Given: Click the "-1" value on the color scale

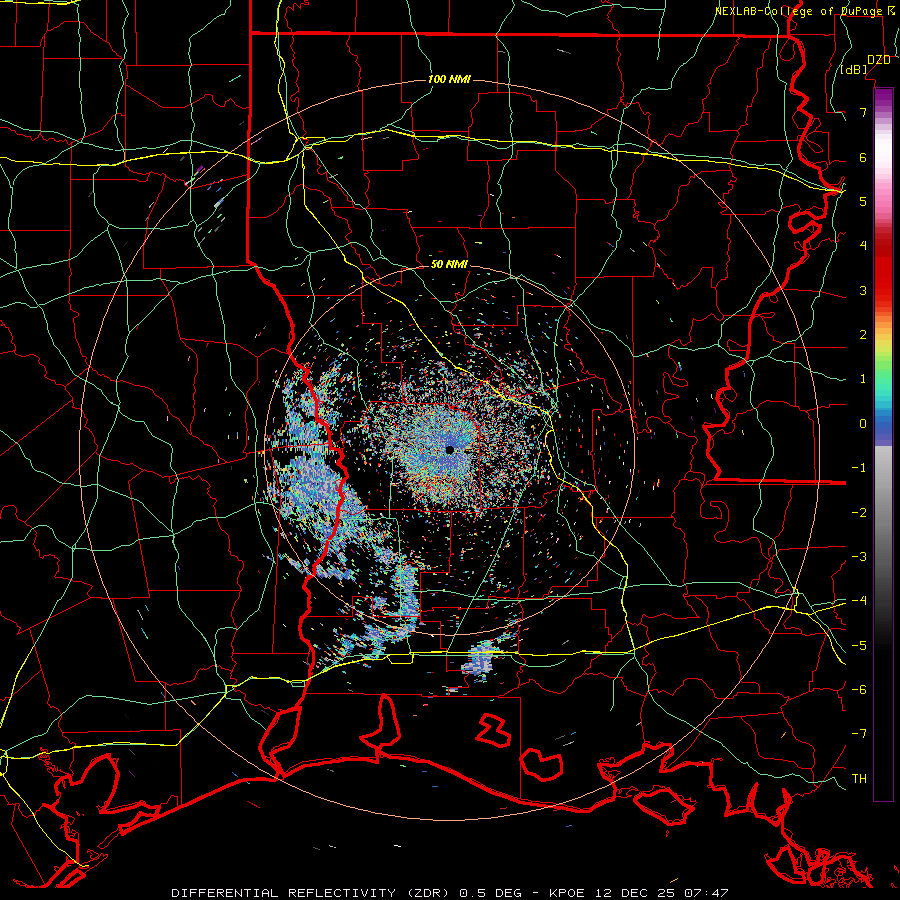Looking at the screenshot, I should click(x=859, y=468).
